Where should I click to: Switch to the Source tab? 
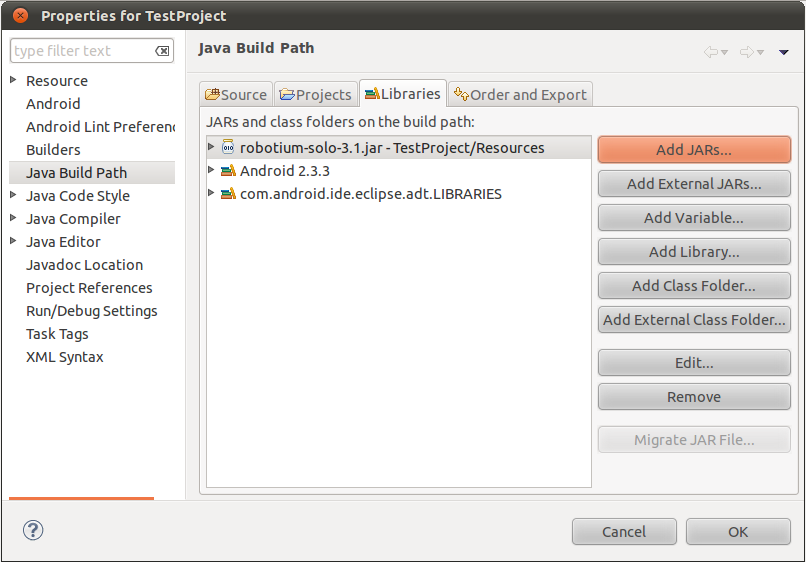point(236,95)
